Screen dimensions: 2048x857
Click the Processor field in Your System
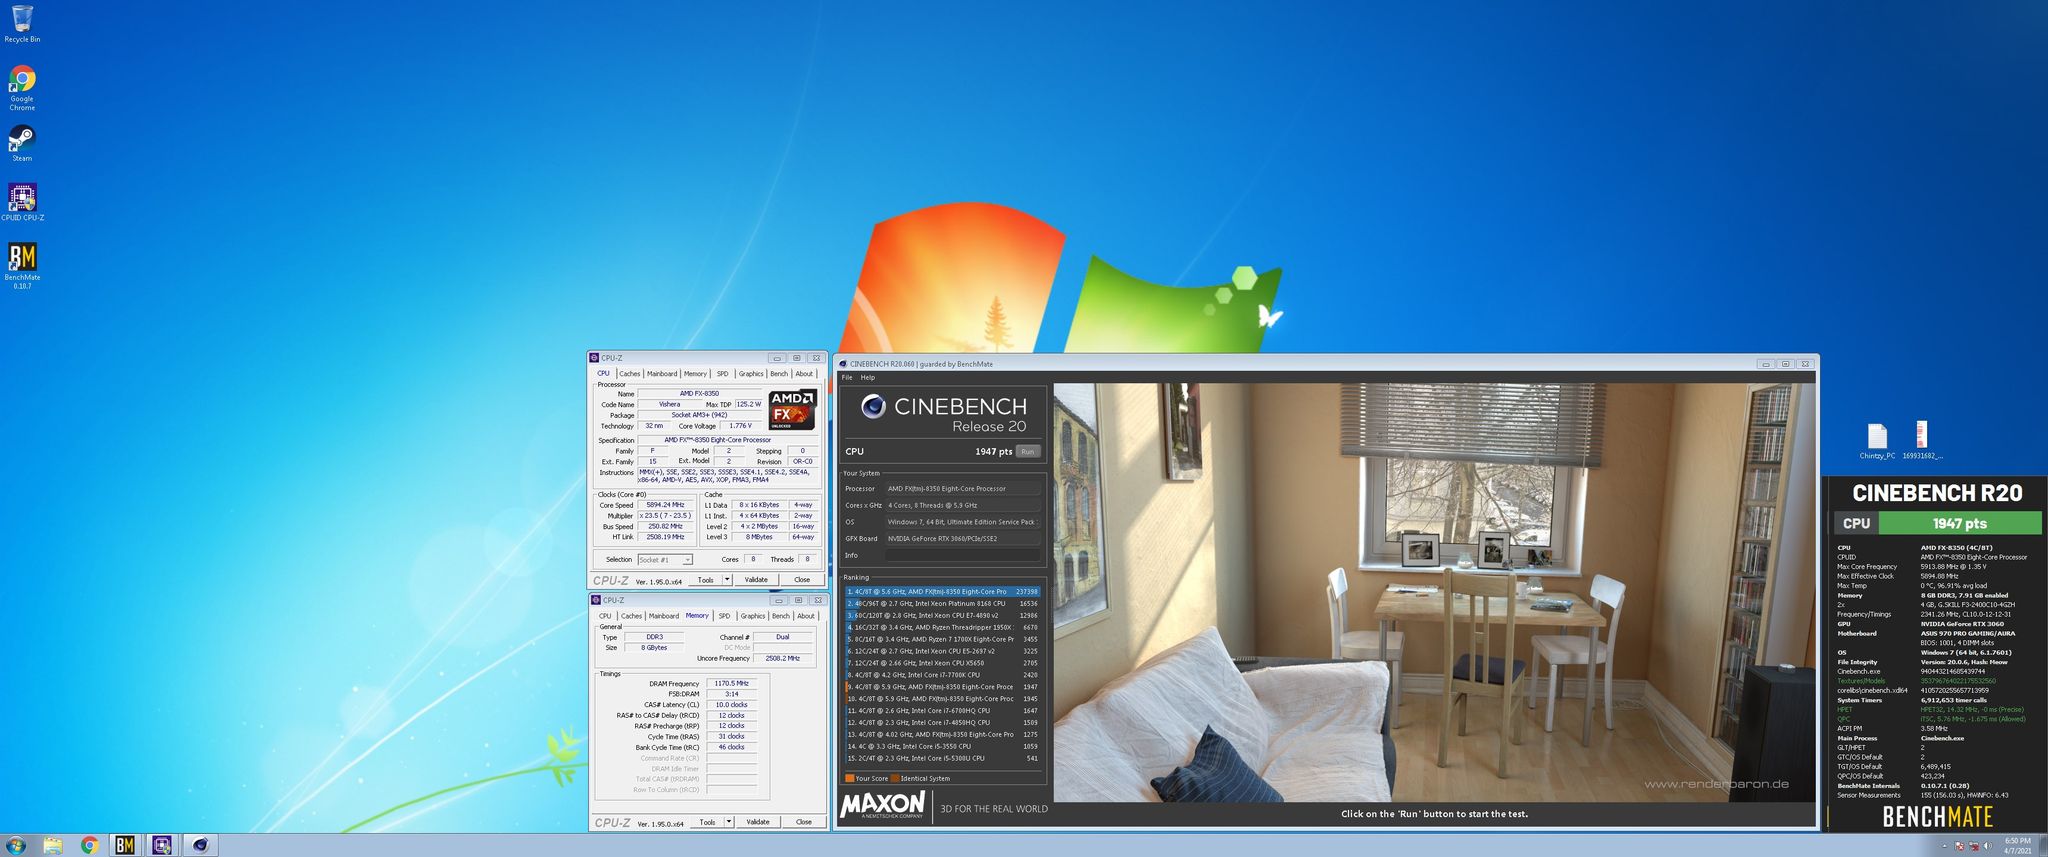(962, 489)
